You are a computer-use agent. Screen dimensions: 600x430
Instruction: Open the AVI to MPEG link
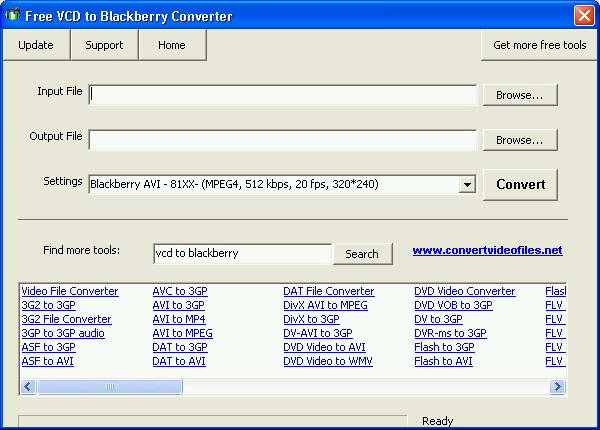tap(183, 333)
